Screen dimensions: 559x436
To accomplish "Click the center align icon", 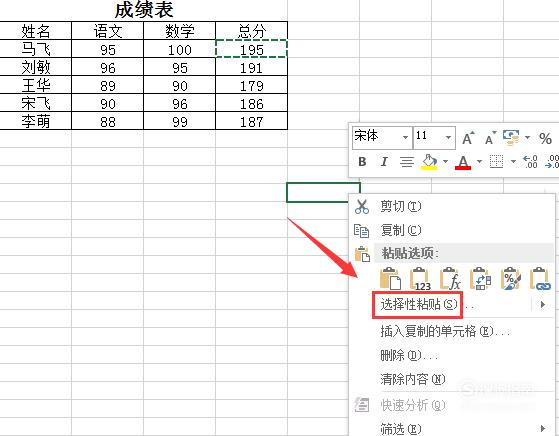I will click(x=406, y=162).
